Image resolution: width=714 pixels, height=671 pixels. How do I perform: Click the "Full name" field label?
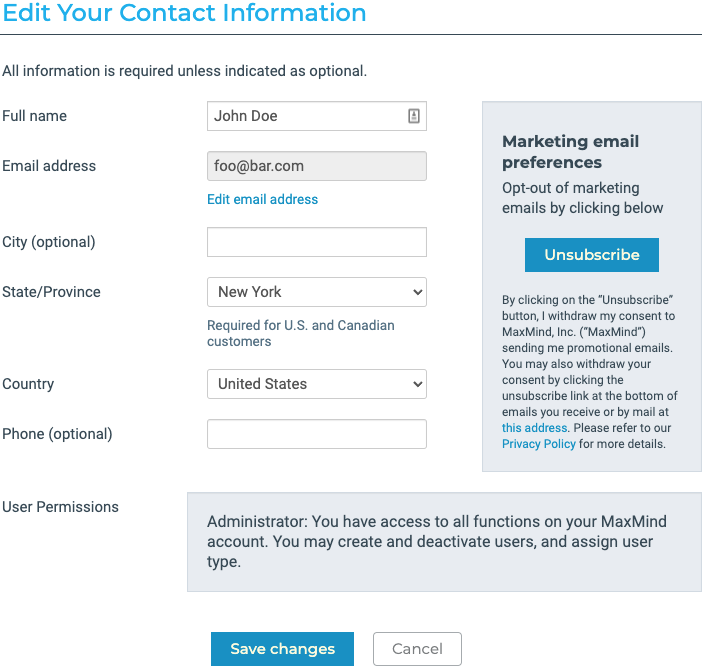click(x=35, y=116)
